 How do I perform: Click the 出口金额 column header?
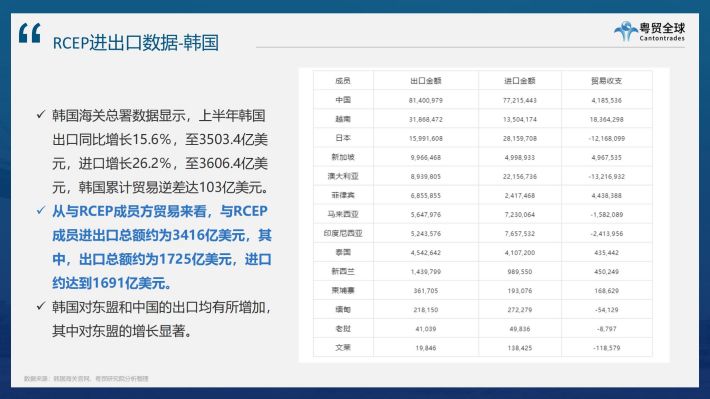click(x=426, y=81)
